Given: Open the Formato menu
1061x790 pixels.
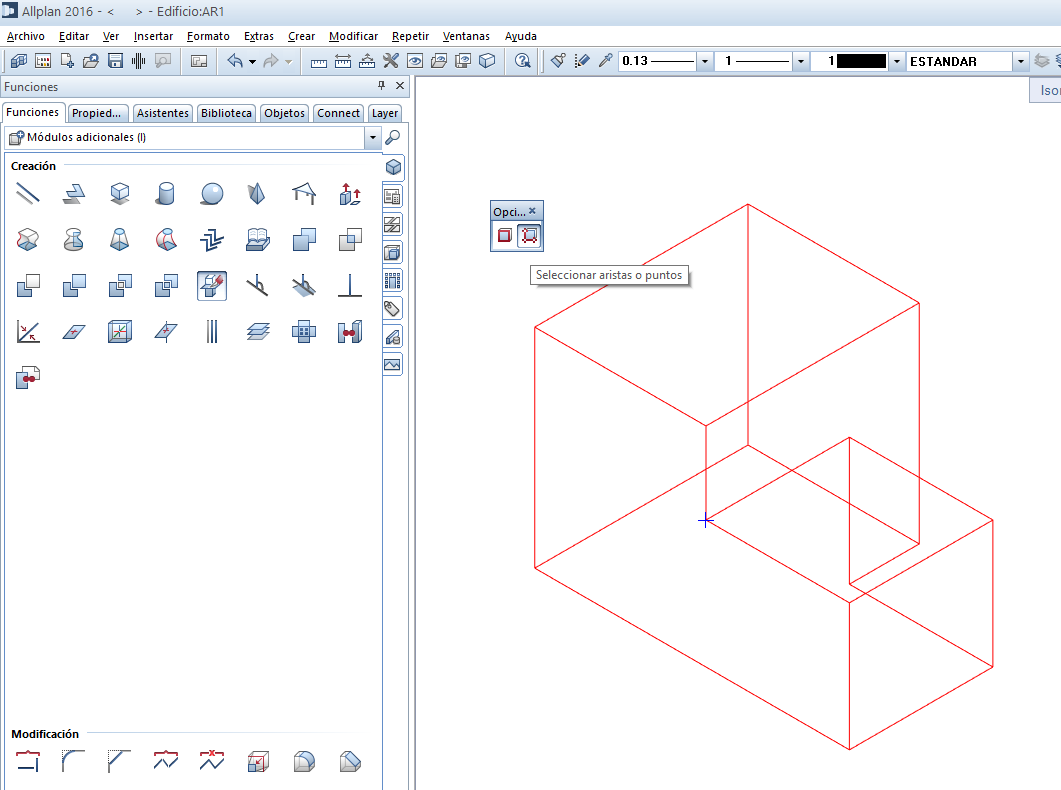Looking at the screenshot, I should click(208, 37).
